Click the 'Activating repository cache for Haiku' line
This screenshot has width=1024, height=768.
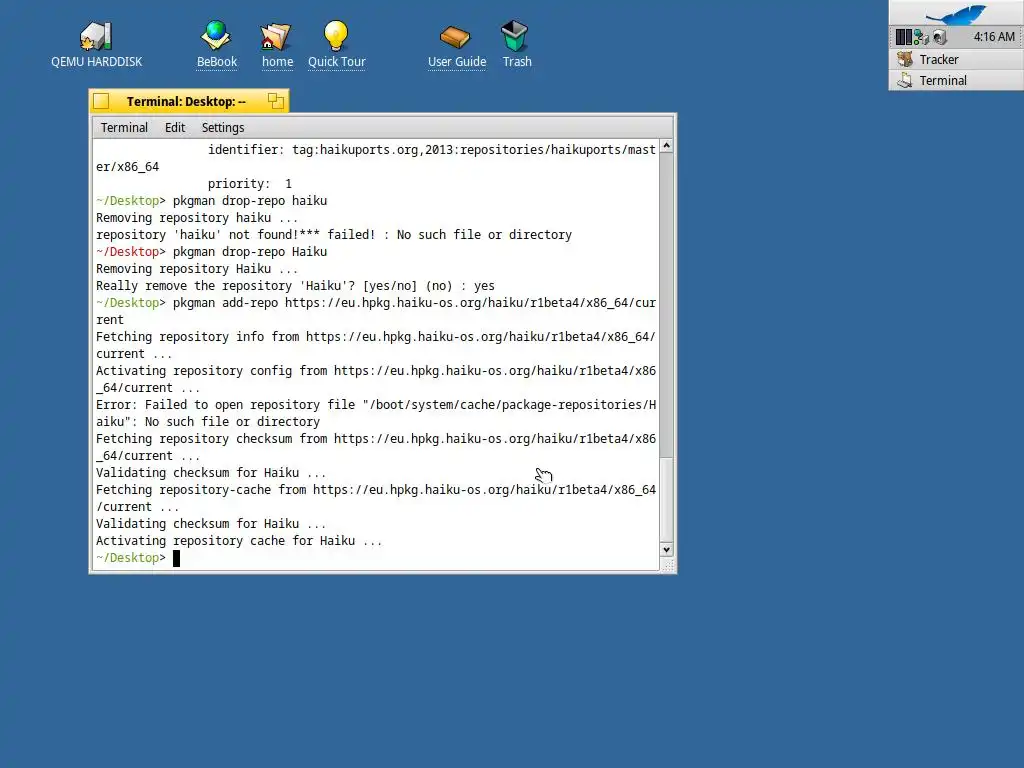[239, 540]
